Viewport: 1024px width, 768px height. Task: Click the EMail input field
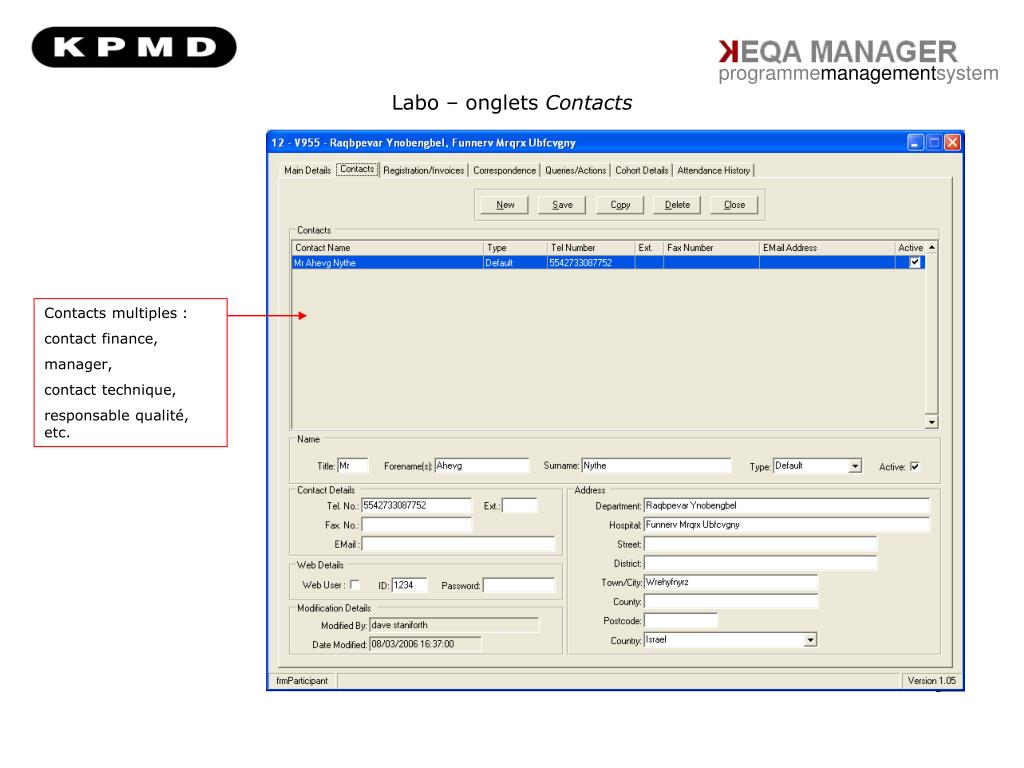(x=458, y=544)
